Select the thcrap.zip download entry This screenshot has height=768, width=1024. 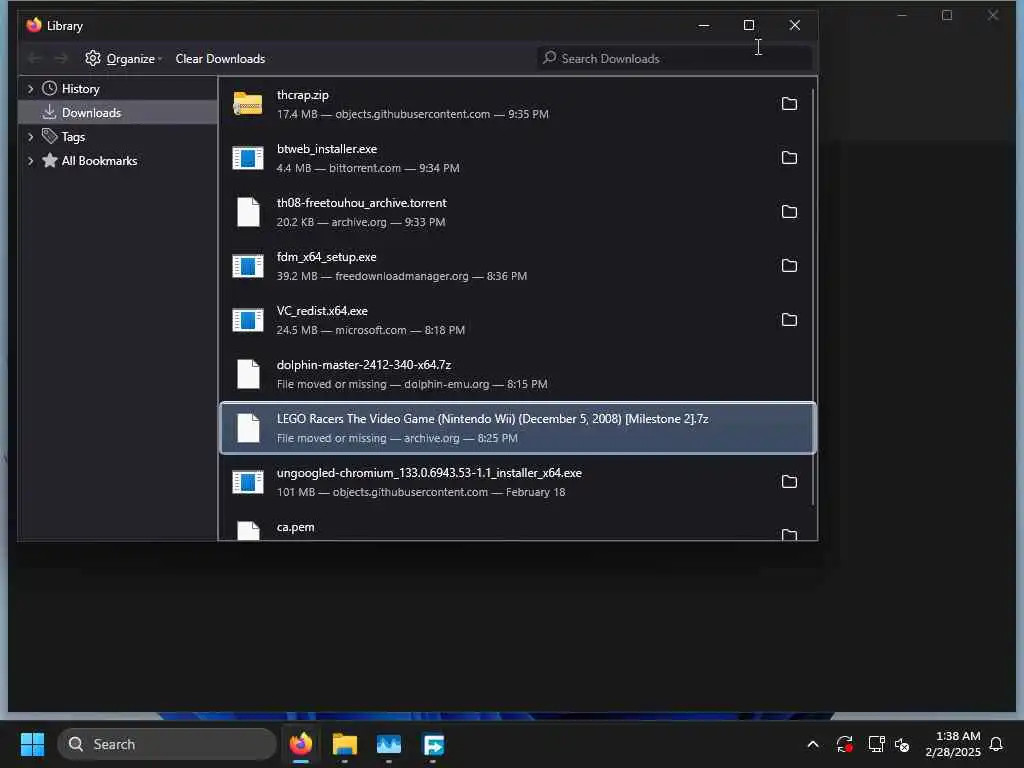[518, 104]
